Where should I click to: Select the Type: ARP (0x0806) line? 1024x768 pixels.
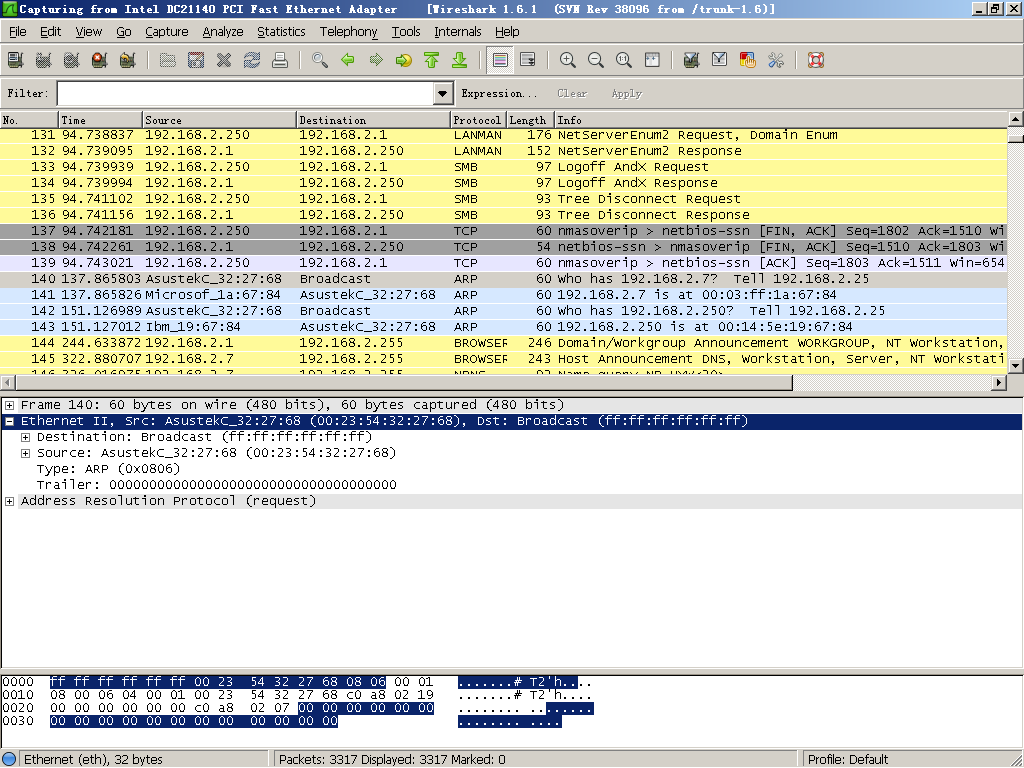(108, 469)
